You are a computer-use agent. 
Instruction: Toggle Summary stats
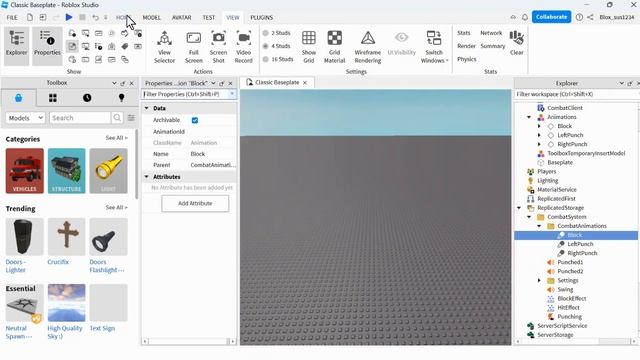tap(493, 46)
